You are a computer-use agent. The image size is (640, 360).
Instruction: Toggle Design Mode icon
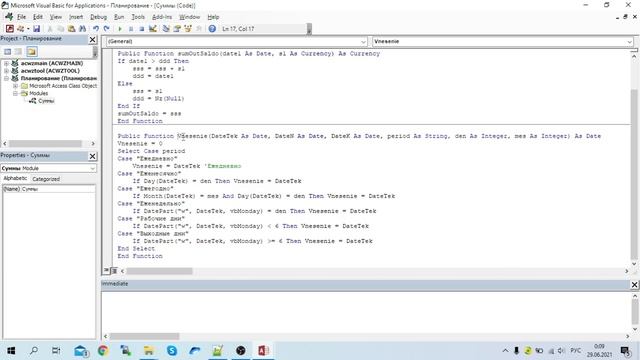153,29
